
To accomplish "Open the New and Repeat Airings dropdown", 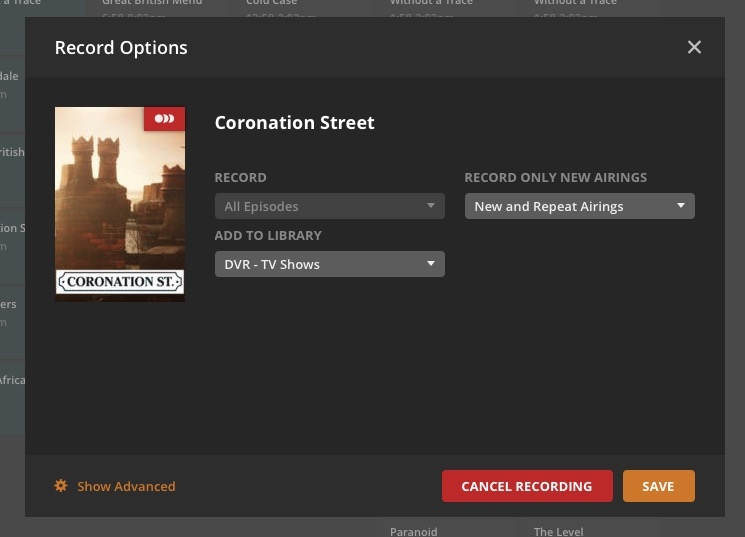I will [x=579, y=206].
